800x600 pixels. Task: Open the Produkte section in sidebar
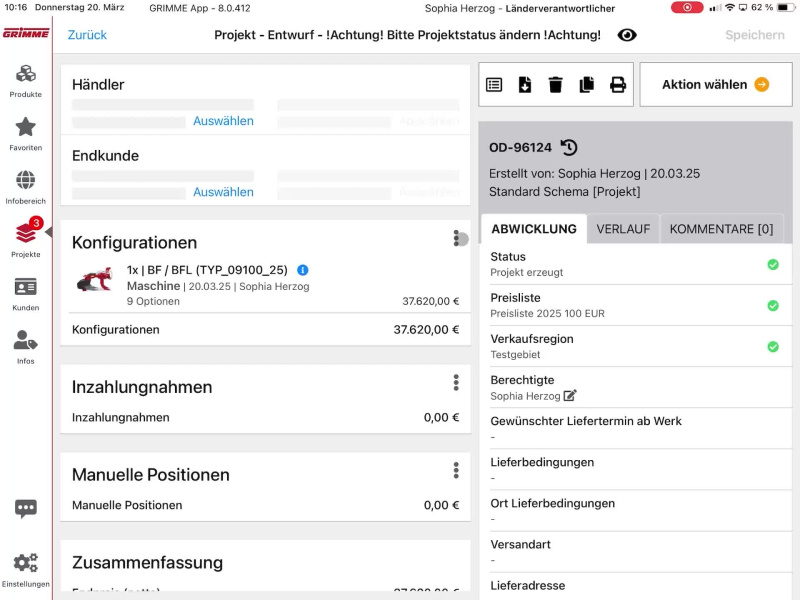pos(26,81)
